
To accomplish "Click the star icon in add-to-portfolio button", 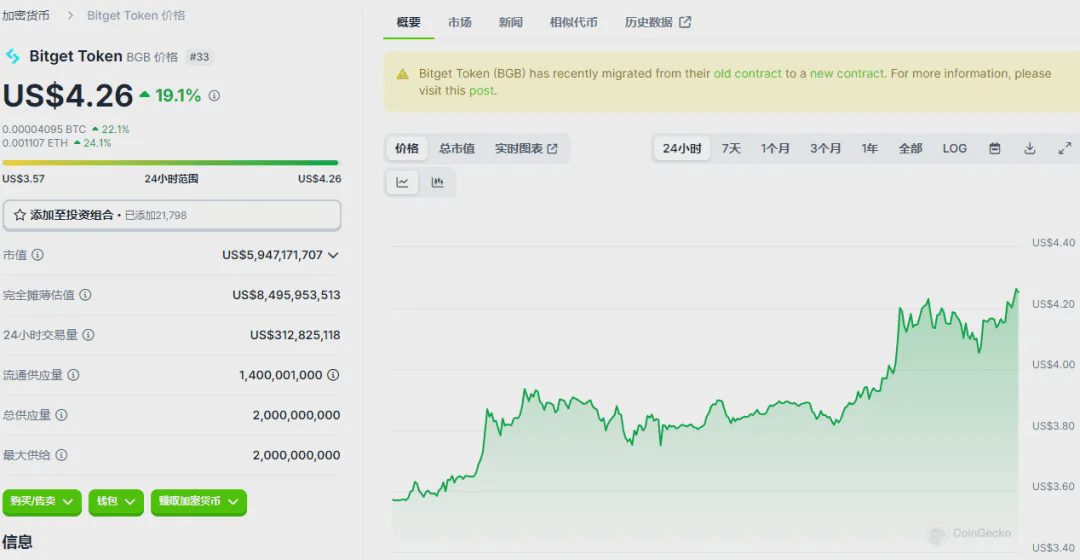I will [19, 215].
